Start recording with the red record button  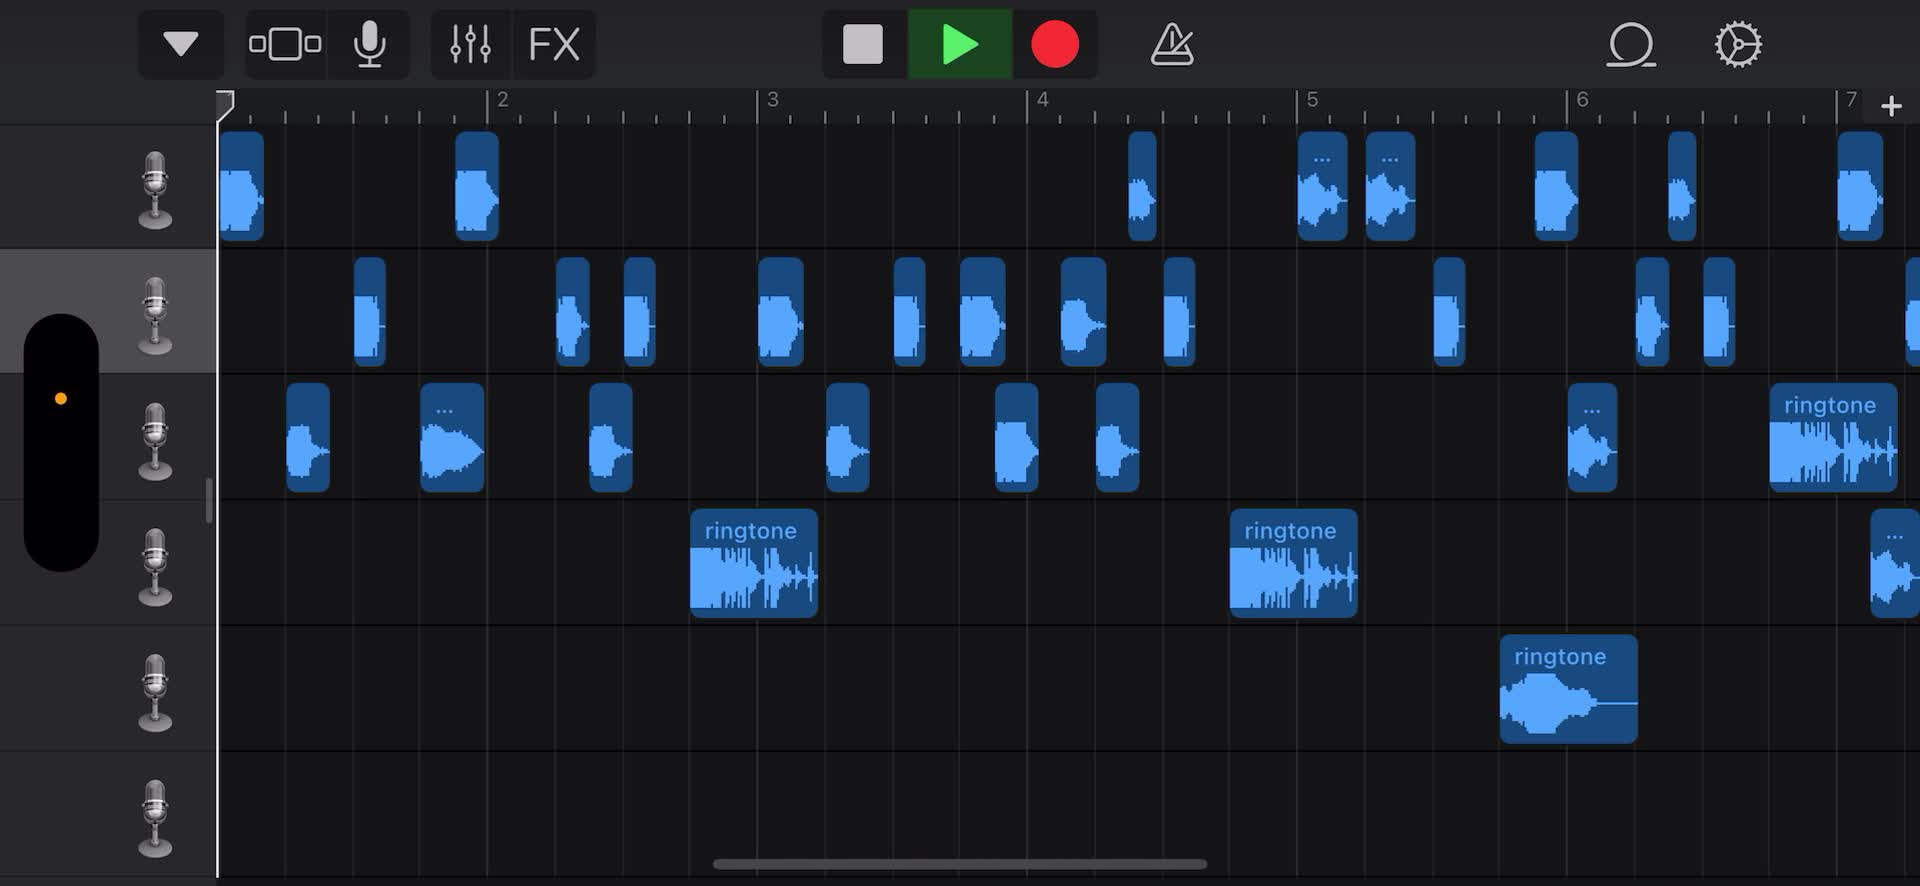(x=1055, y=44)
